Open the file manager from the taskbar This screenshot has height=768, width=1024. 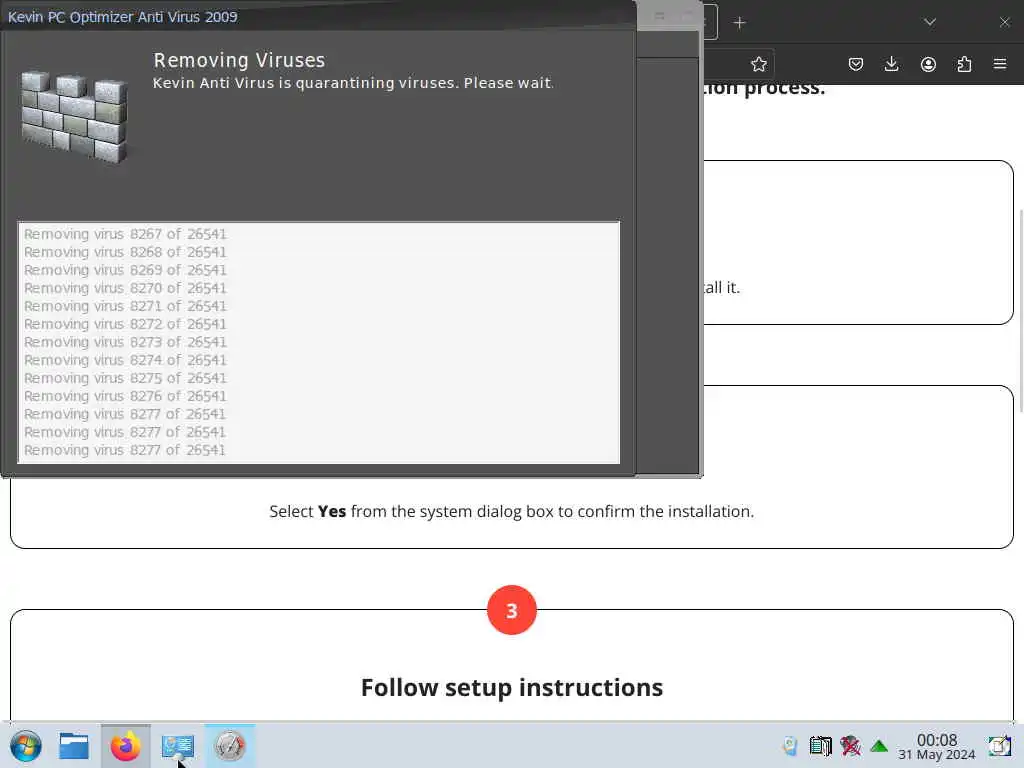(74, 746)
